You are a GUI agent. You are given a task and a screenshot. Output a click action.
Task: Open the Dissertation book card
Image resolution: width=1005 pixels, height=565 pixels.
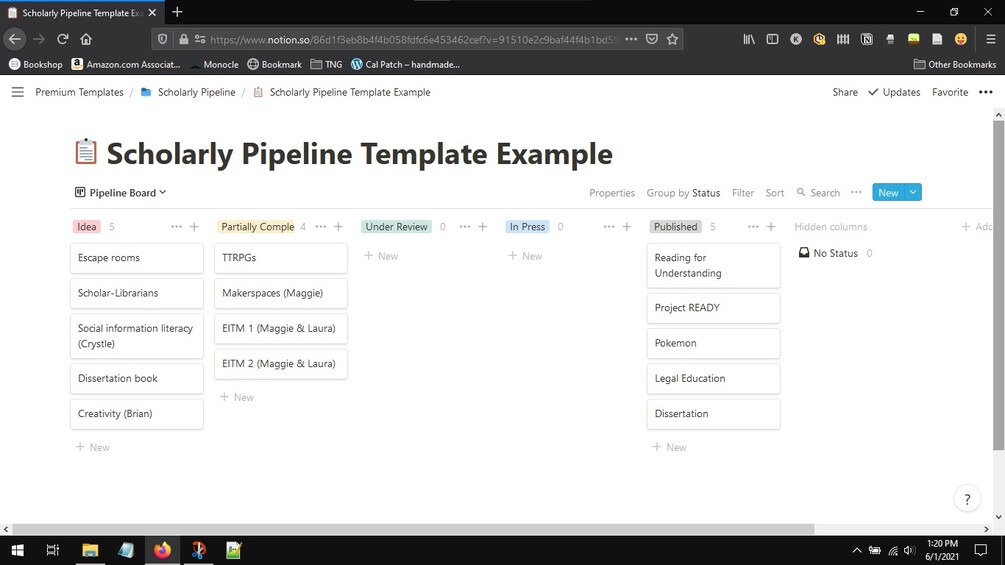pos(137,379)
